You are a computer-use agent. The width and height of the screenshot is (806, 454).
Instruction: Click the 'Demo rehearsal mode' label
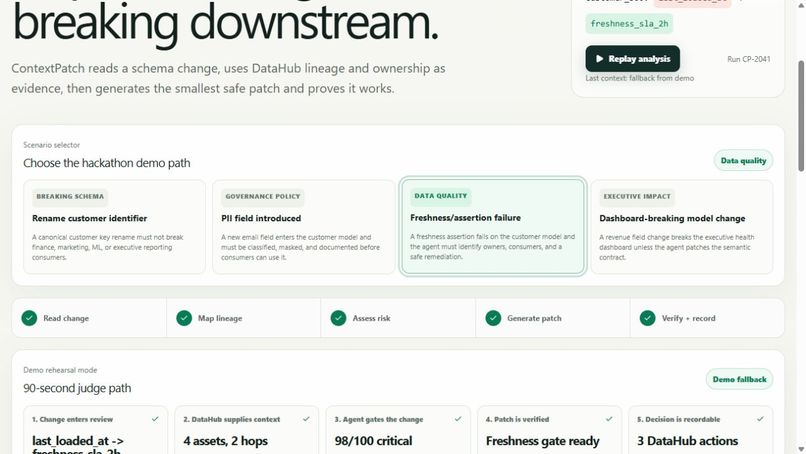point(60,370)
